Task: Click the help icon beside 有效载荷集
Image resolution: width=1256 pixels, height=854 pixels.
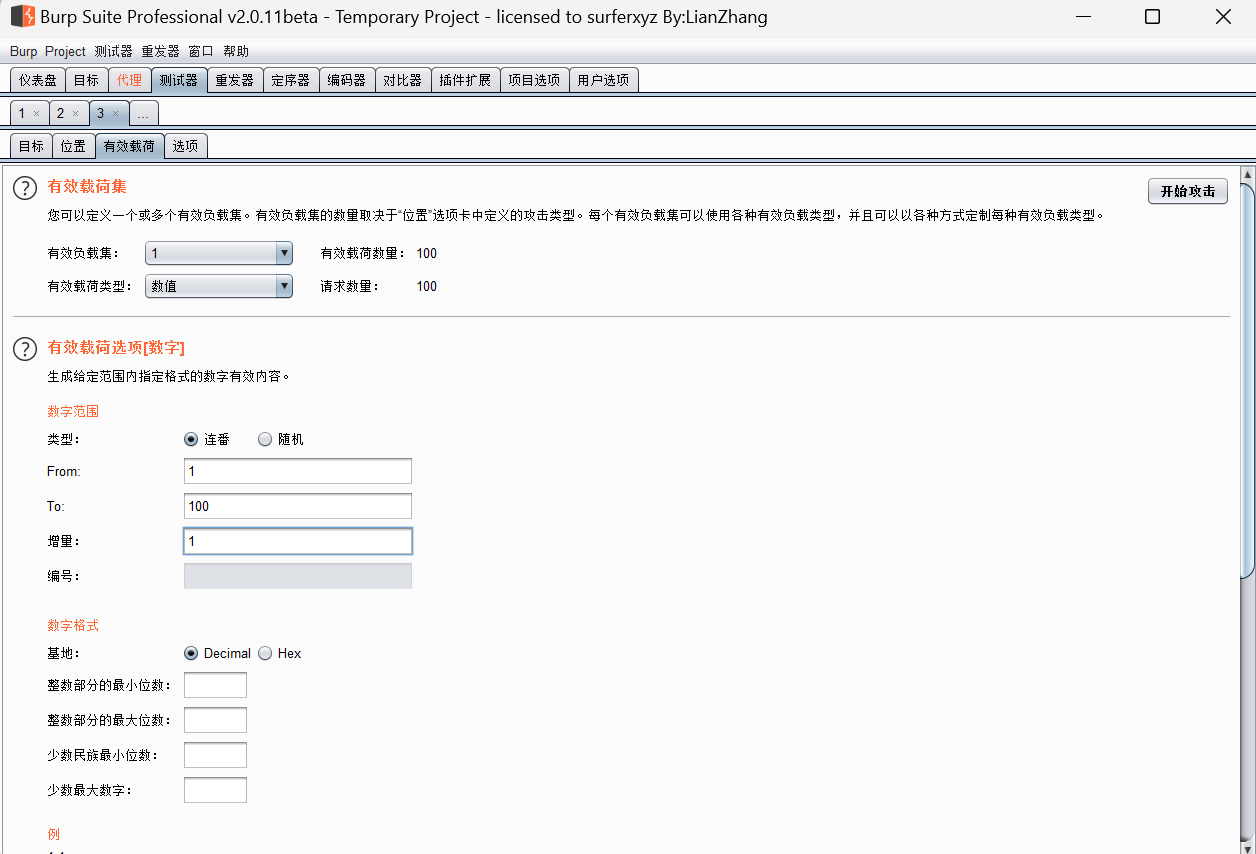Action: click(25, 188)
